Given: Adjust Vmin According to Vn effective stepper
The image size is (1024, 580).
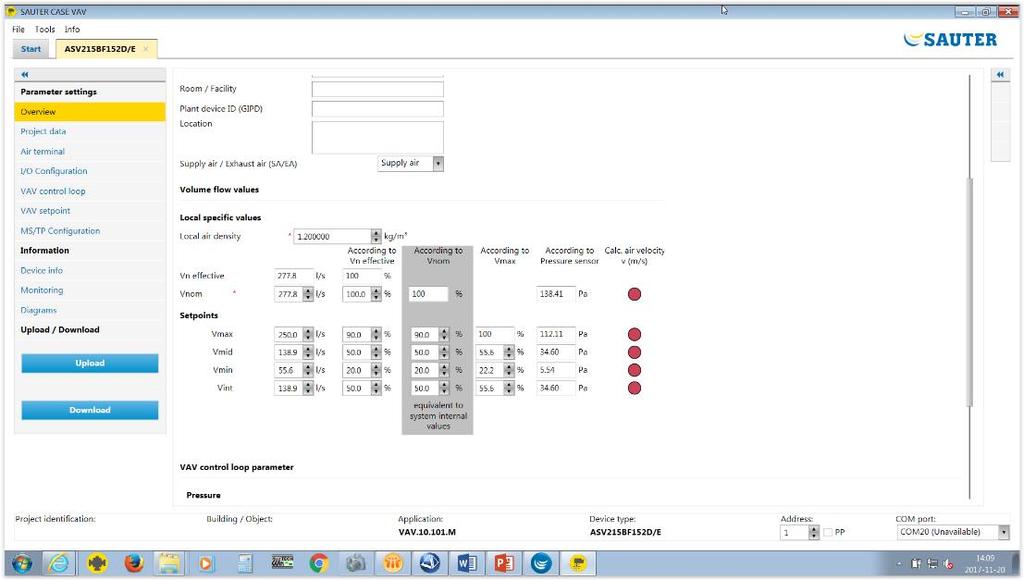Looking at the screenshot, I should 376,370.
